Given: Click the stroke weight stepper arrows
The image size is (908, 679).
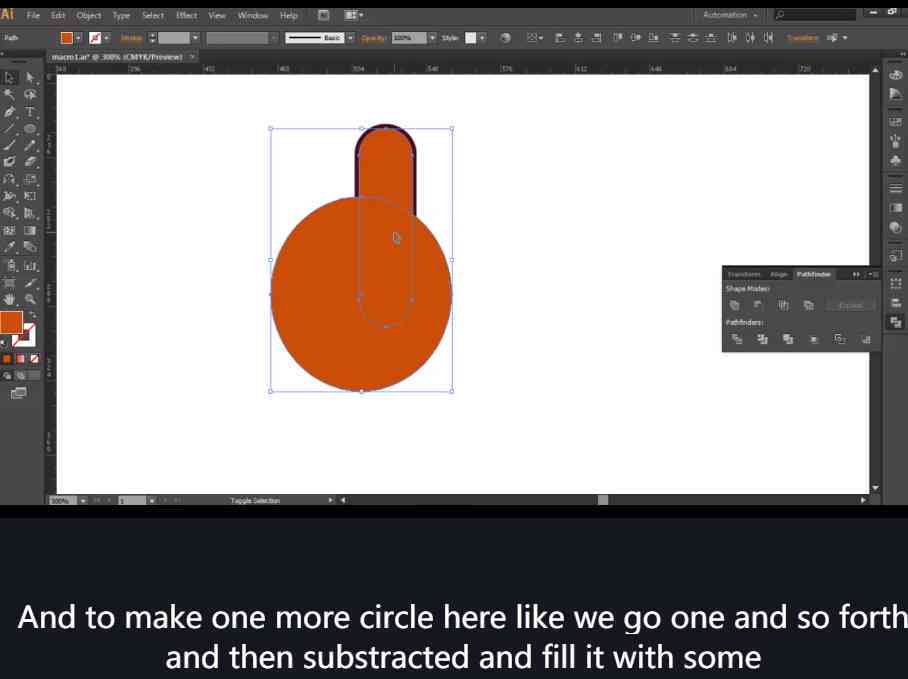Looking at the screenshot, I should pyautogui.click(x=152, y=38).
